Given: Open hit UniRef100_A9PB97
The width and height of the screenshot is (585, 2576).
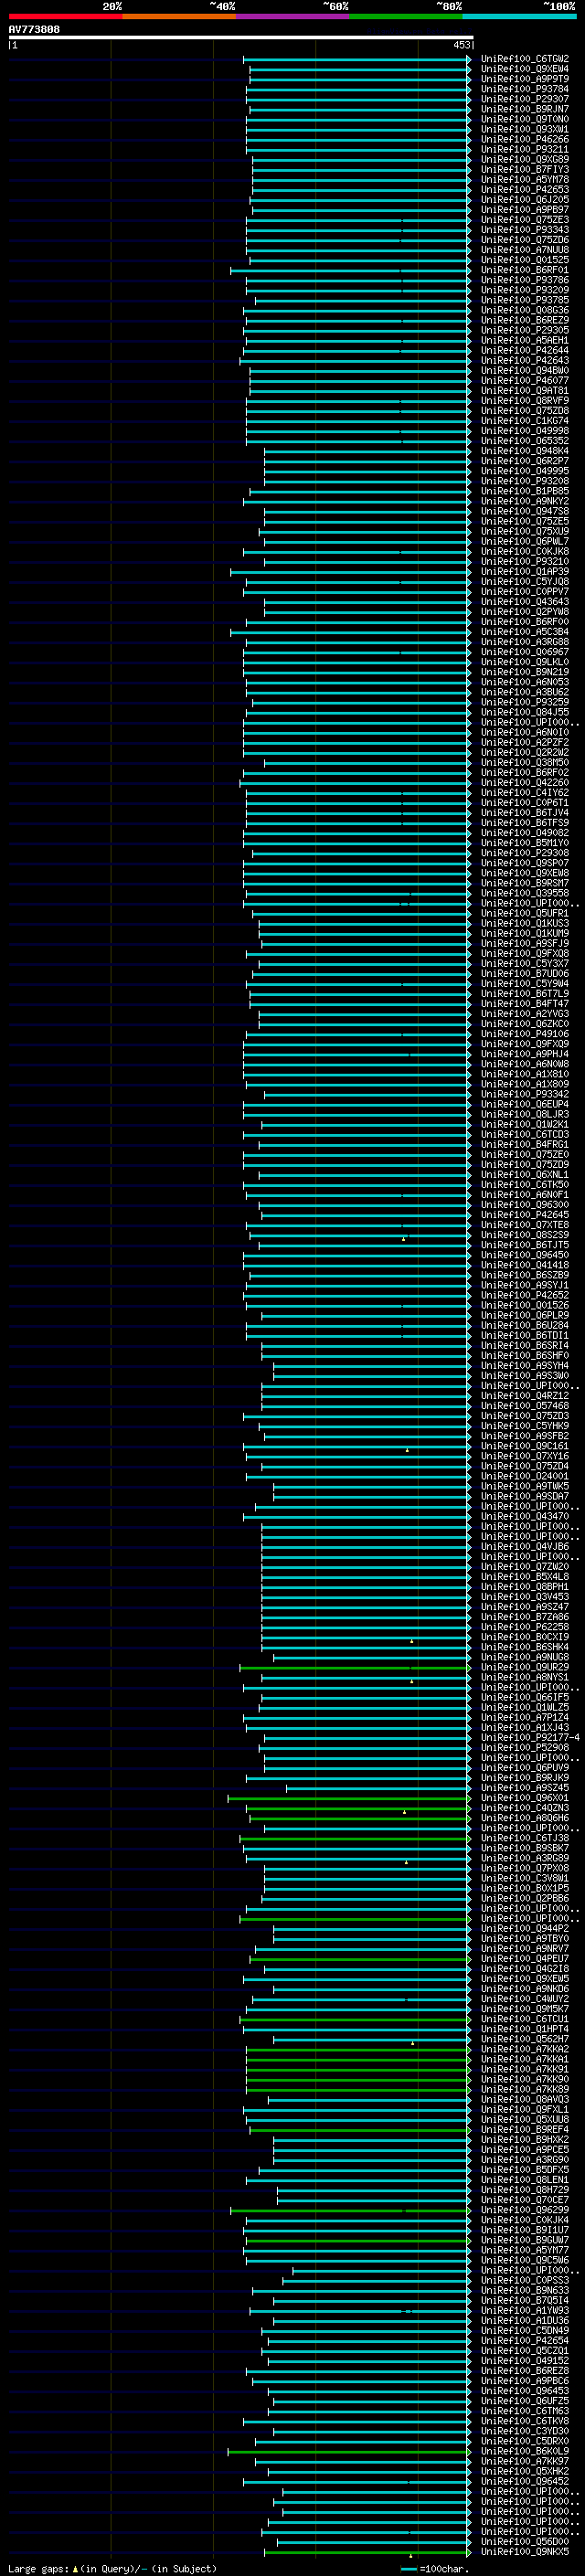Looking at the screenshot, I should (x=525, y=209).
